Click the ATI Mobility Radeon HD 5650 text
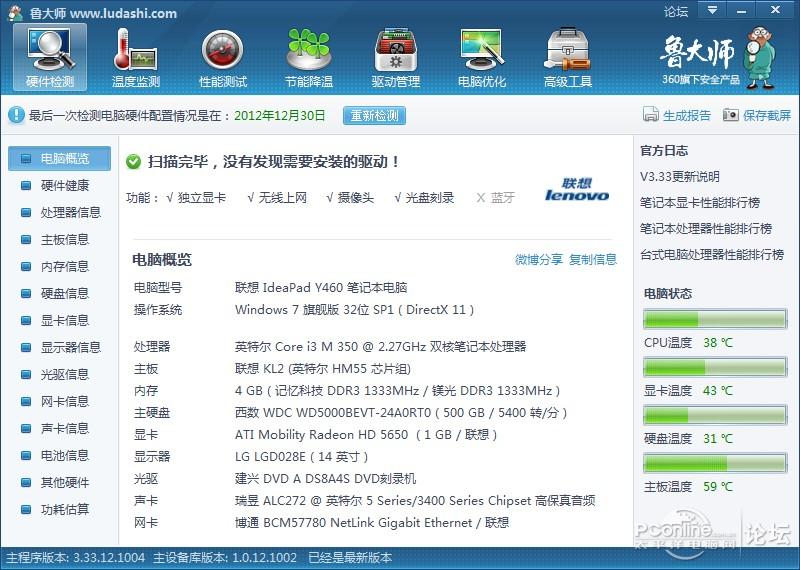 366,435
